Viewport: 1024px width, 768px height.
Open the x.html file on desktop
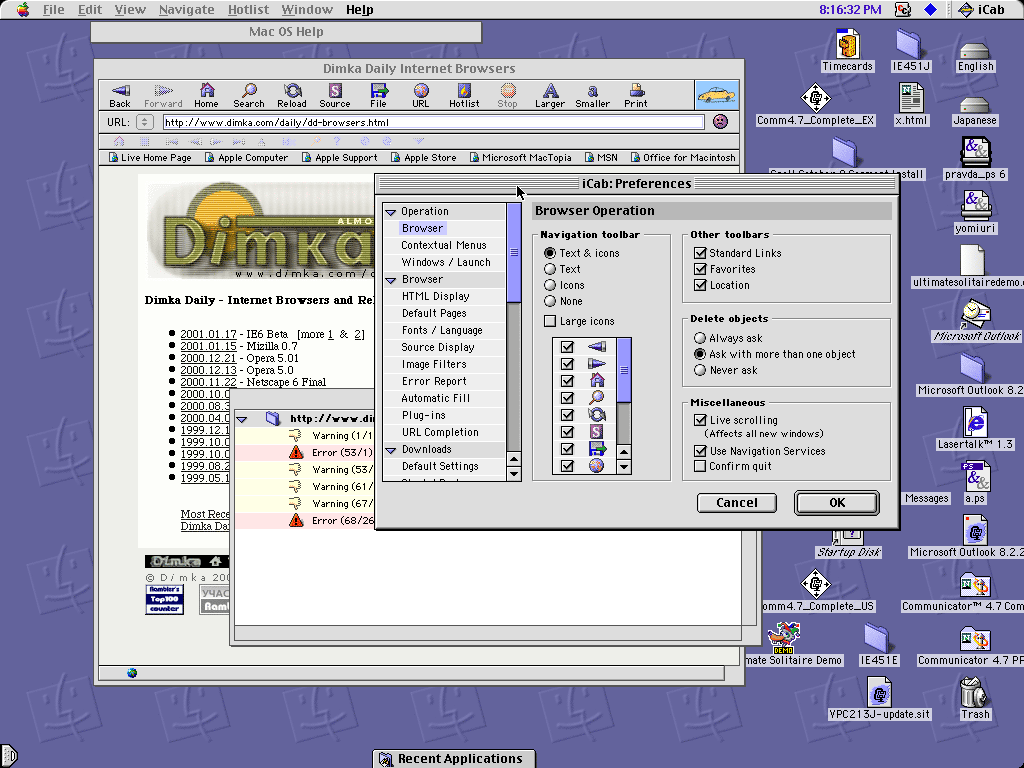click(x=911, y=104)
